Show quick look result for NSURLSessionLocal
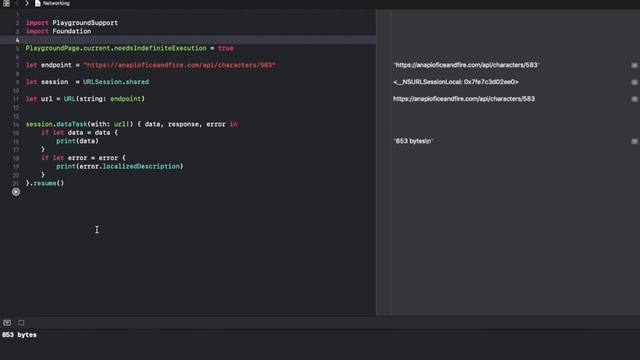This screenshot has width=640, height=360. coord(634,82)
